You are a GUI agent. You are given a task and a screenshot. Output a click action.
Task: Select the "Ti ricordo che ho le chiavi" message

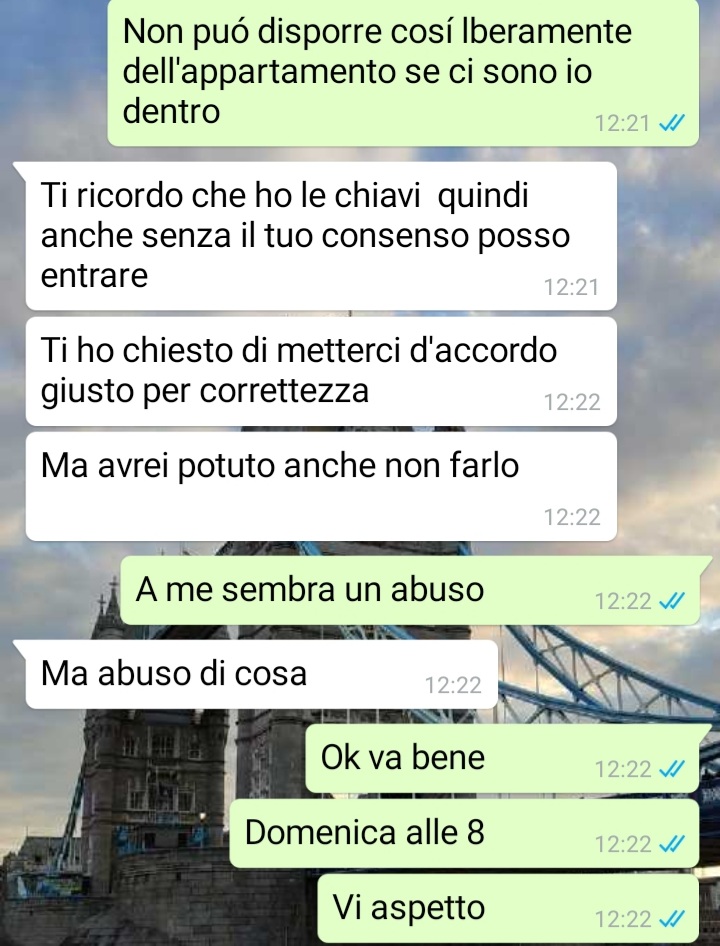tap(321, 236)
